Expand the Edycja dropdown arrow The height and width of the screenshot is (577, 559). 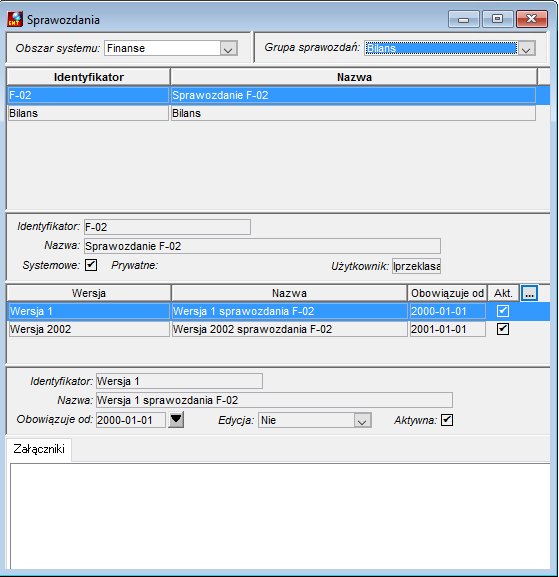(x=362, y=421)
